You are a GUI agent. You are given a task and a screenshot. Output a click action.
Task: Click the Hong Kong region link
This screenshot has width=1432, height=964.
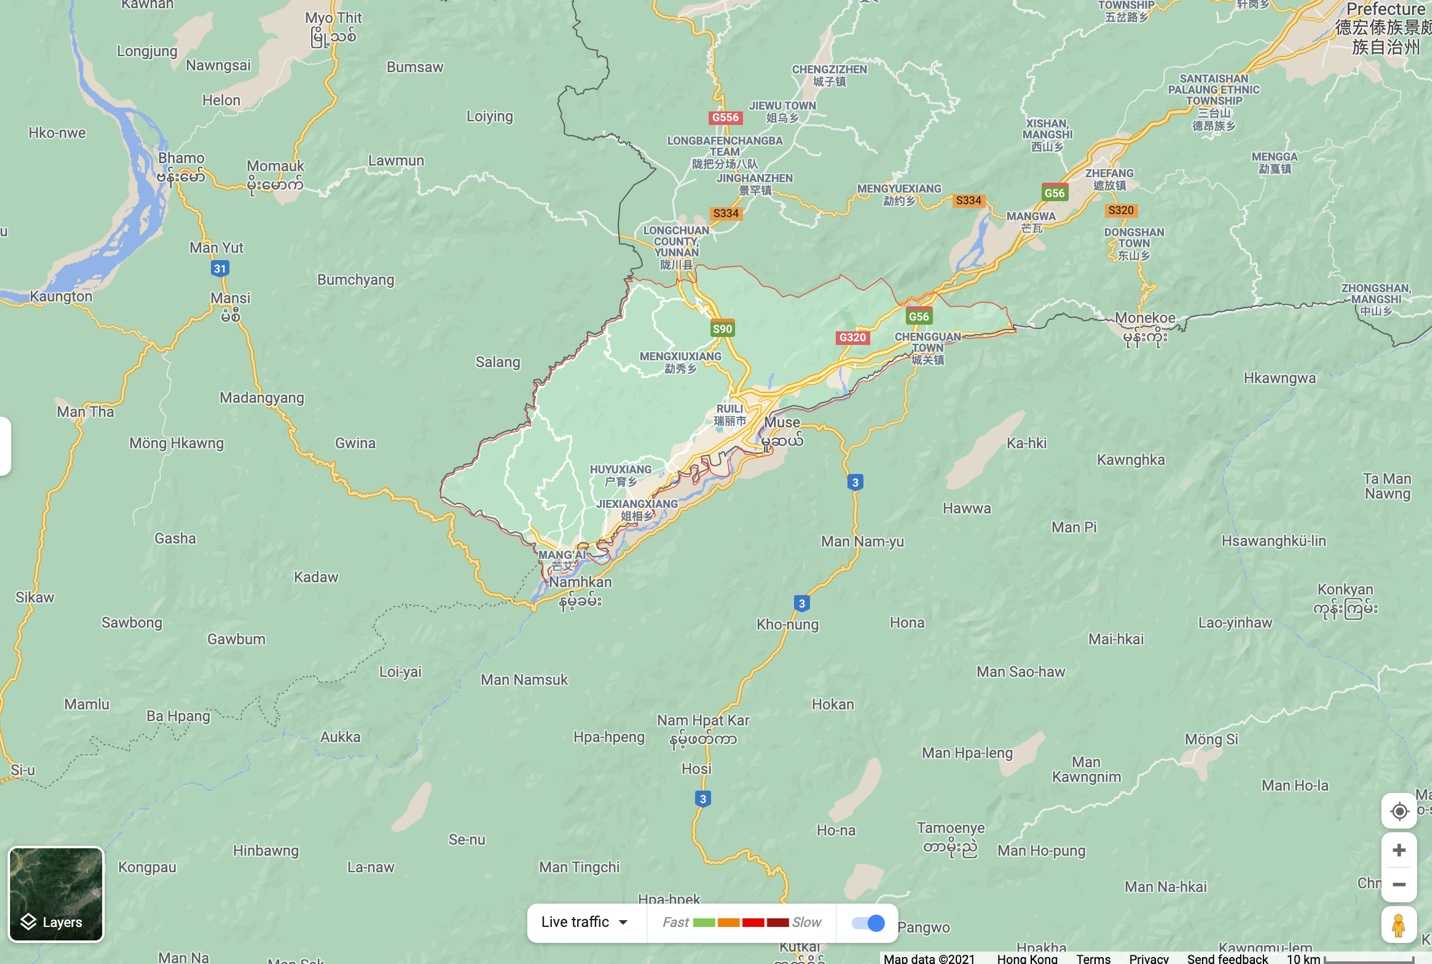[1026, 958]
